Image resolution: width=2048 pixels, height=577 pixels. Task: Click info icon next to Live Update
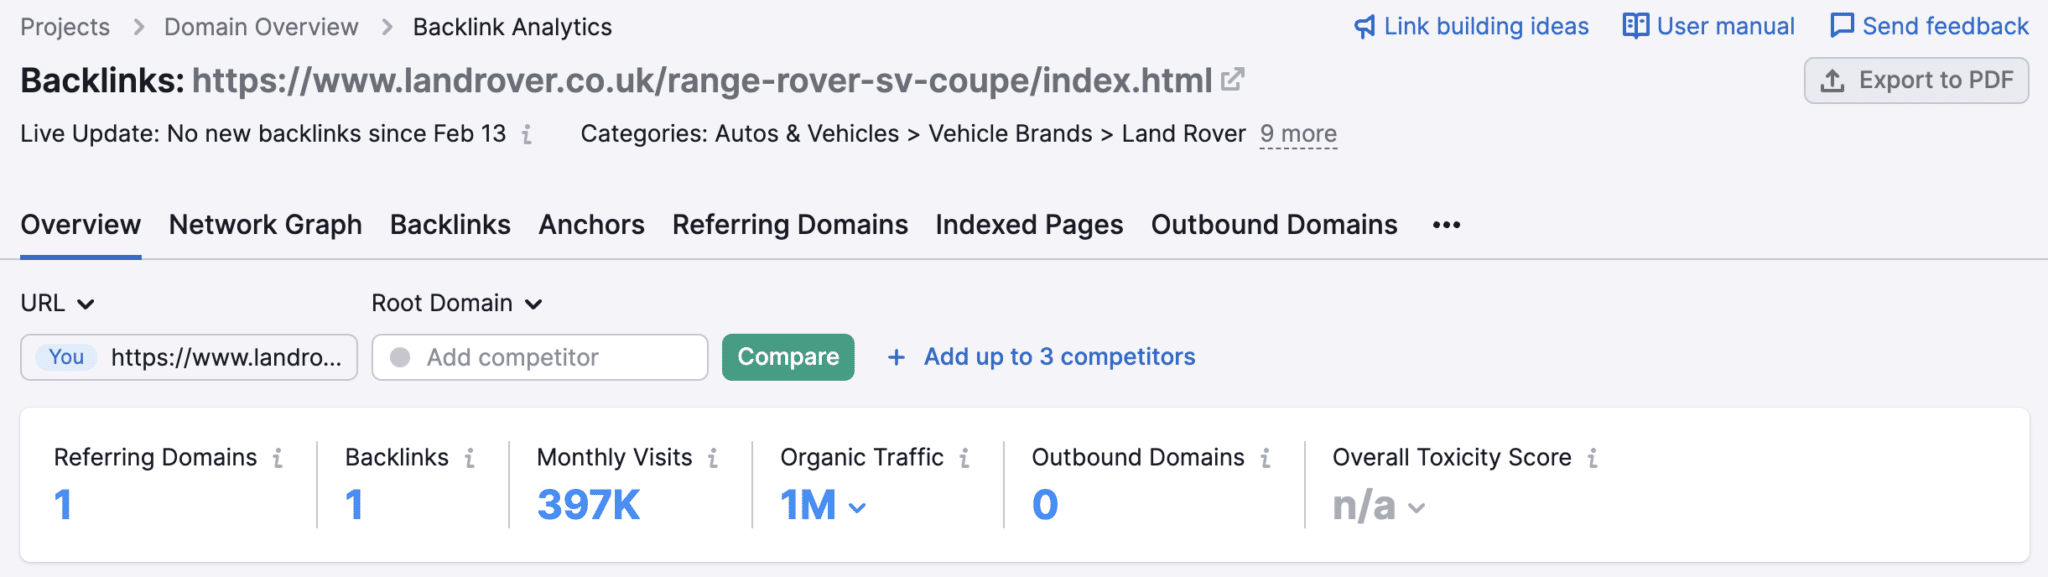[x=527, y=134]
